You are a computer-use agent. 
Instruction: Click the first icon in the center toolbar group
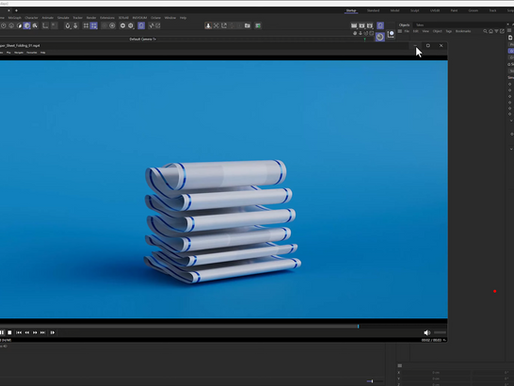208,26
